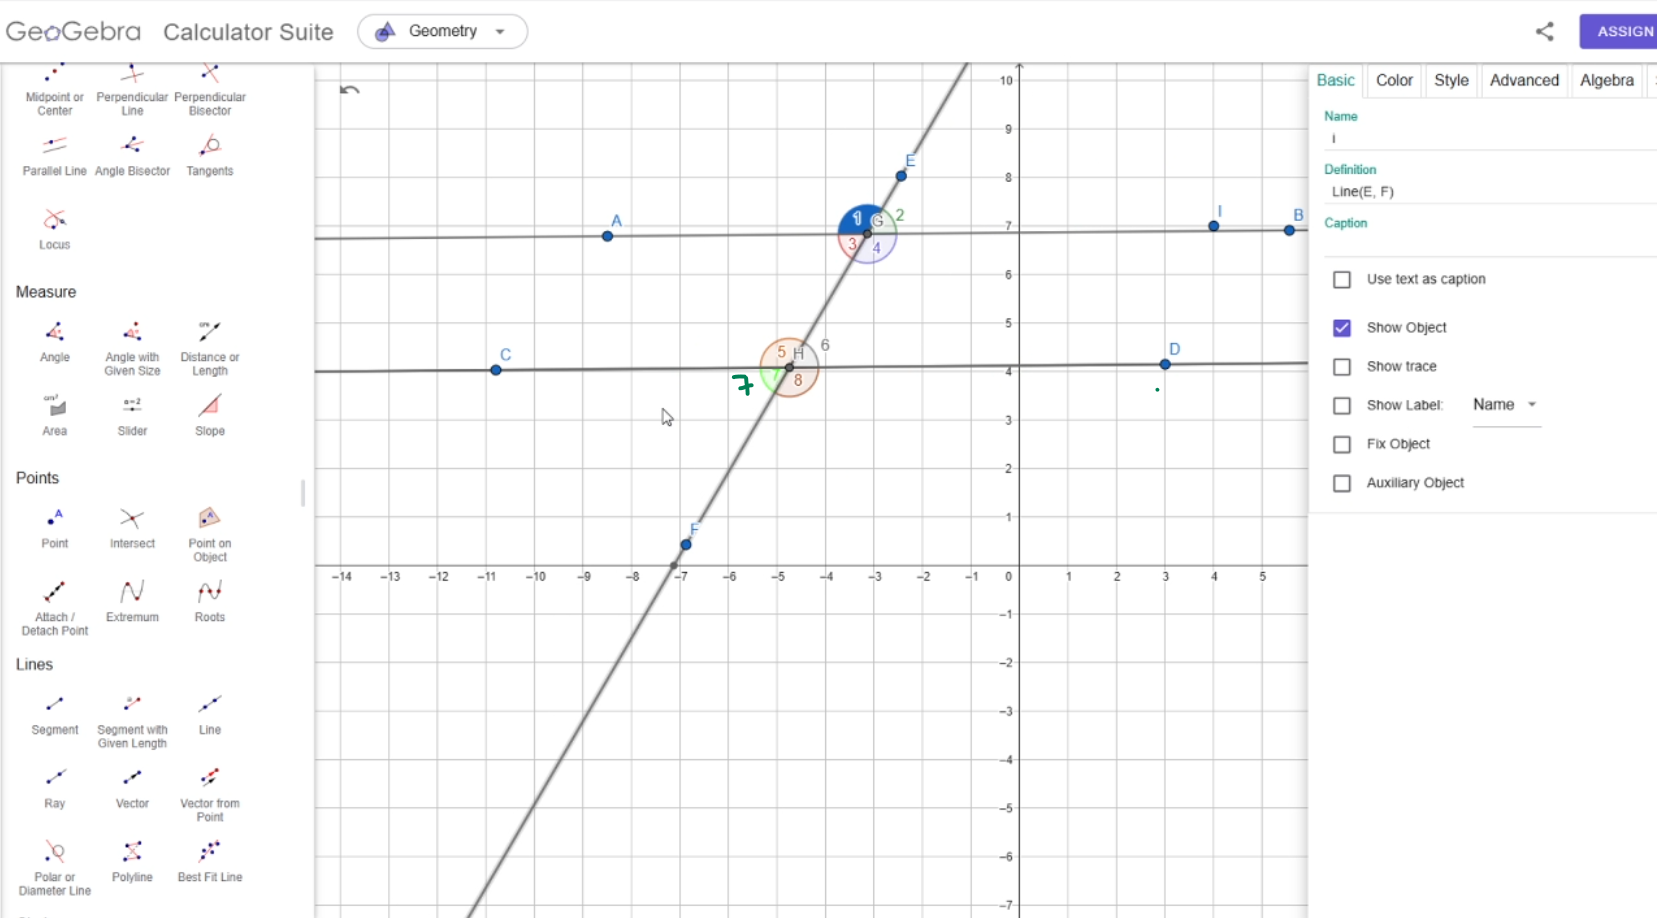Check the Fix Object option
The width and height of the screenshot is (1657, 918).
(1342, 445)
